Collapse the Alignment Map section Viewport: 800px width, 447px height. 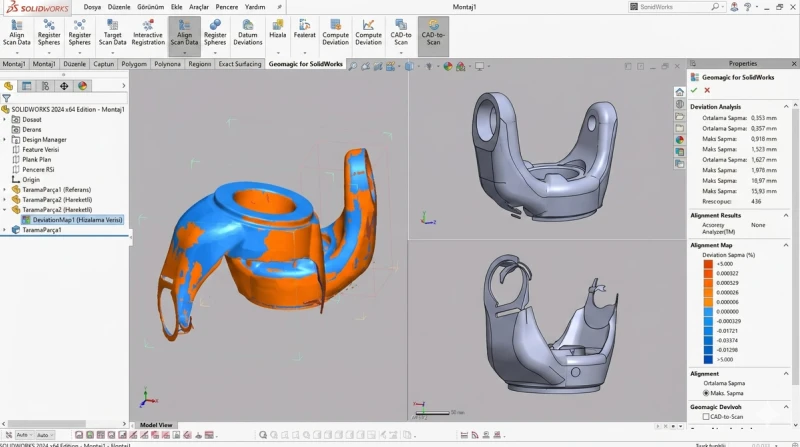coord(786,245)
